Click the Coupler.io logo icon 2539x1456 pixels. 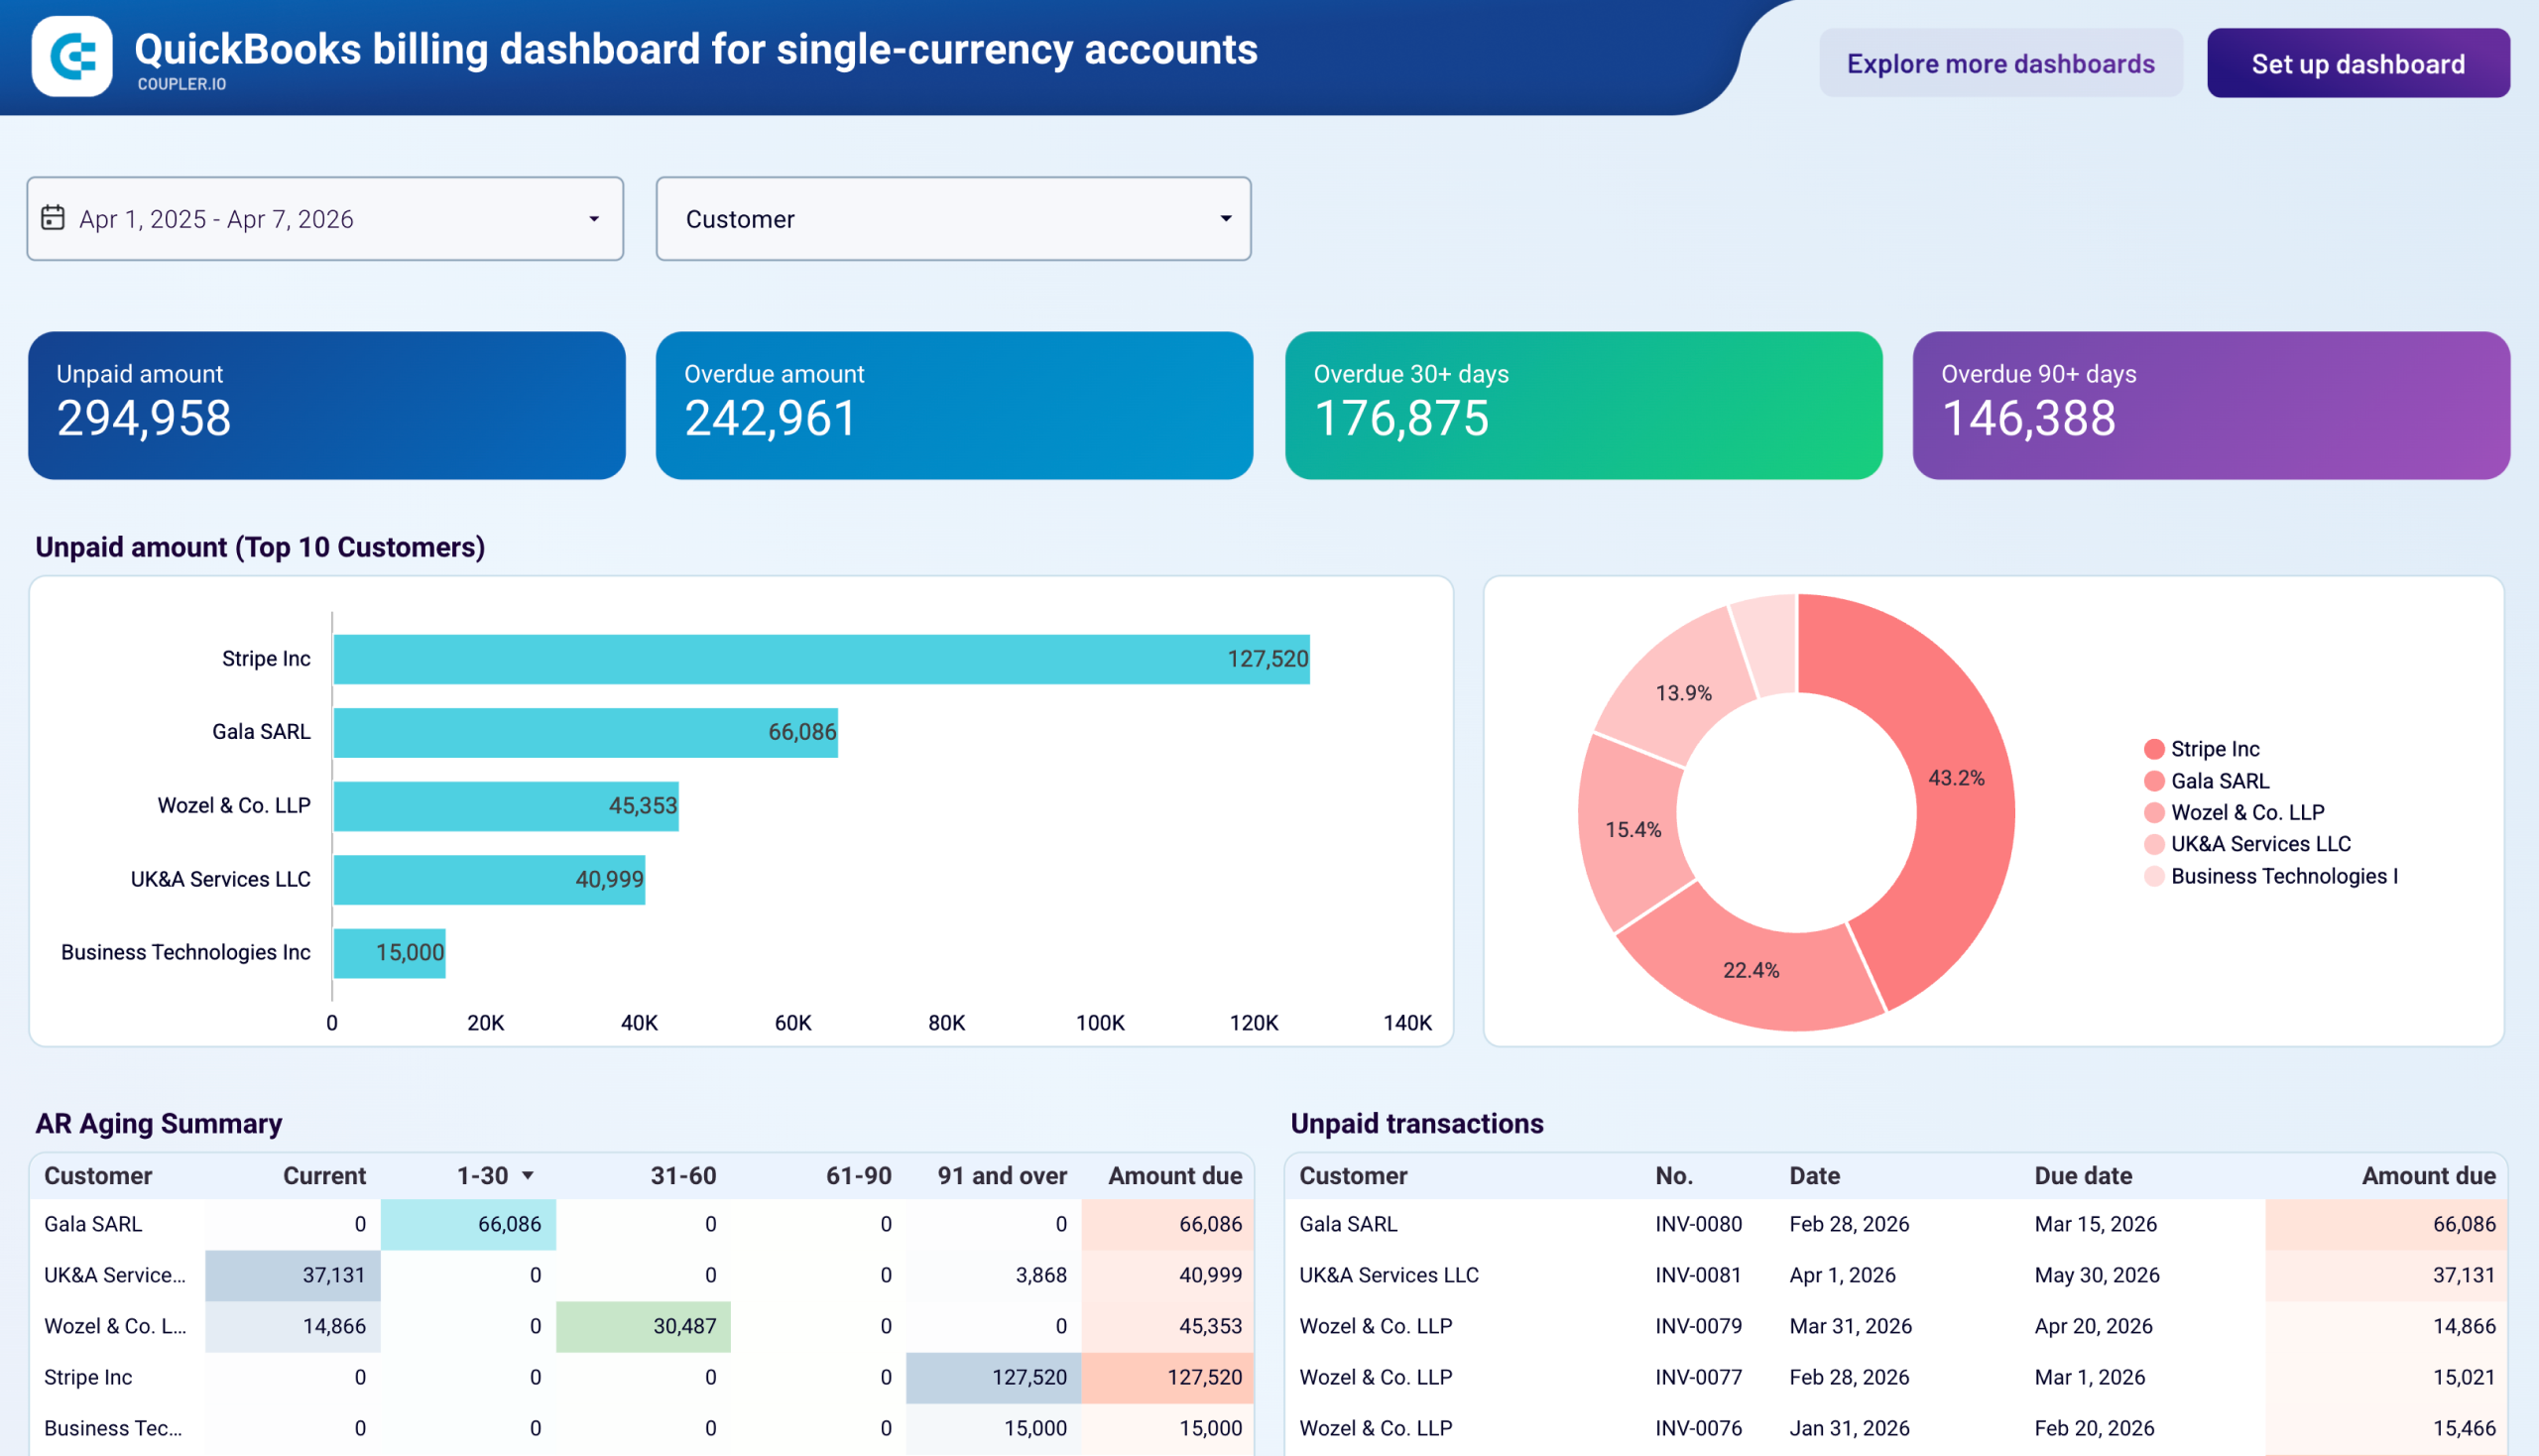tap(74, 58)
